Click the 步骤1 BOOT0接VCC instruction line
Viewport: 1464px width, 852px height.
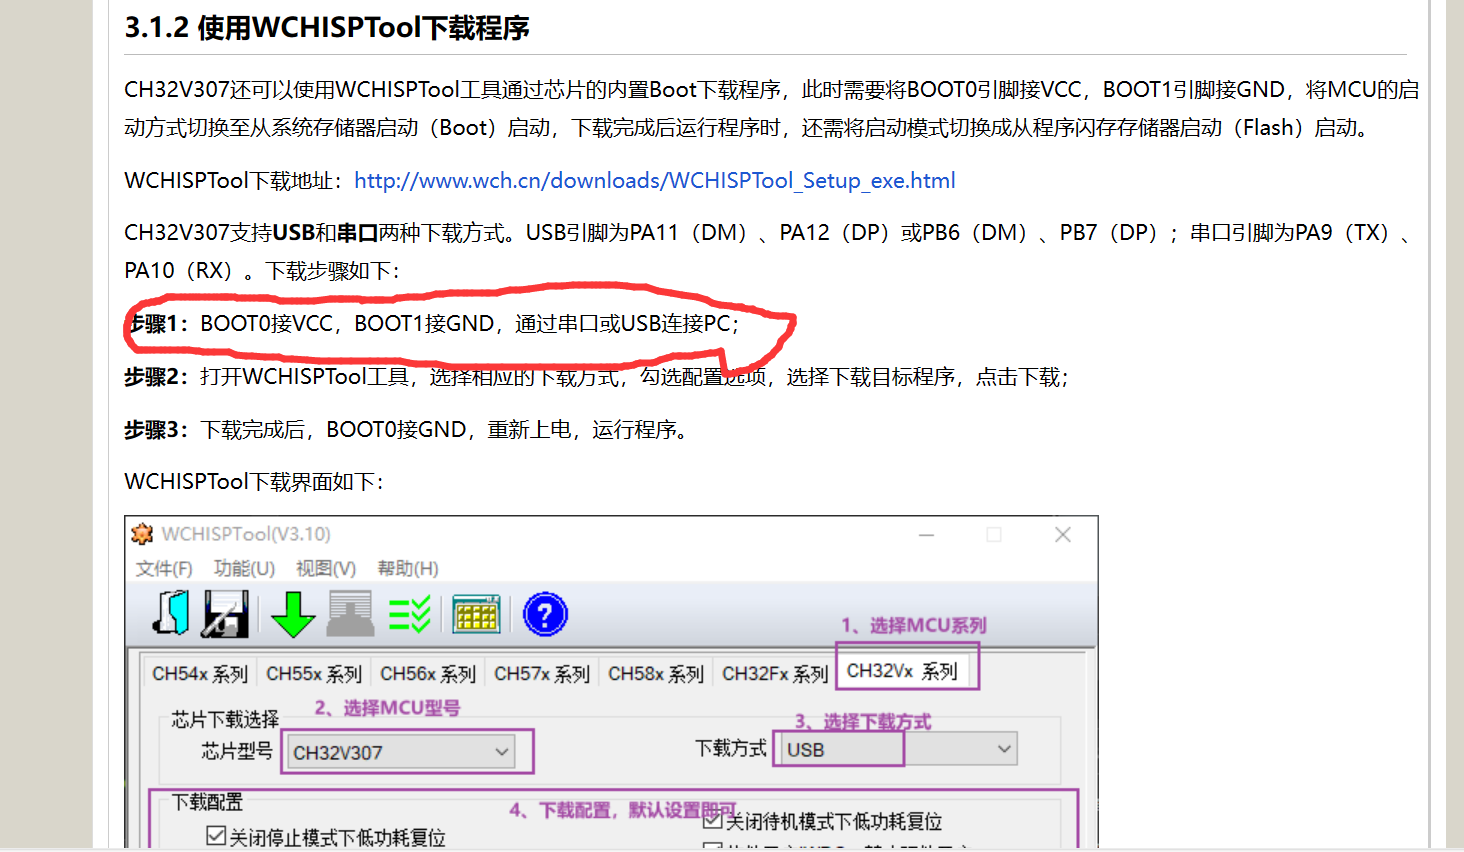432,324
